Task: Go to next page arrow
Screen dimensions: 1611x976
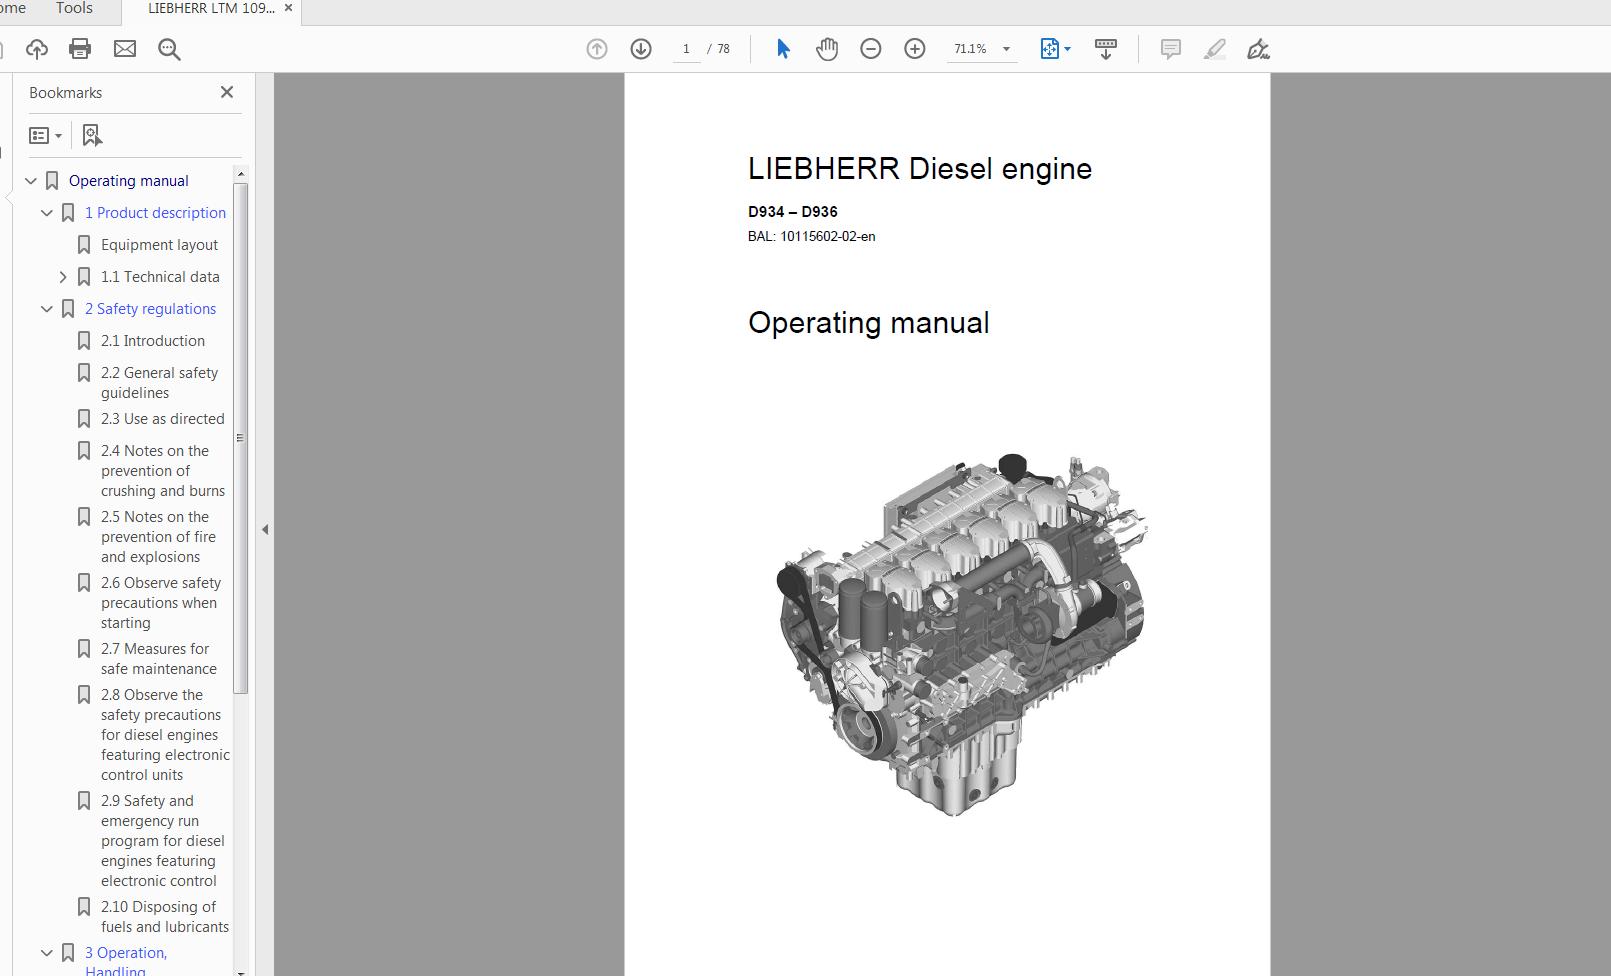Action: (641, 49)
